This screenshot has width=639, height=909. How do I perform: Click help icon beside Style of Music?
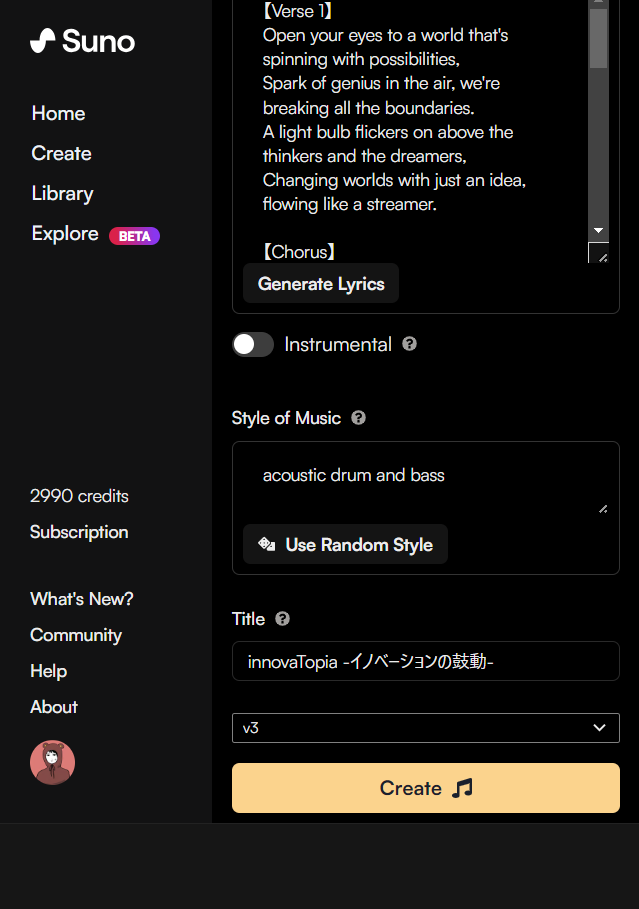(x=358, y=418)
